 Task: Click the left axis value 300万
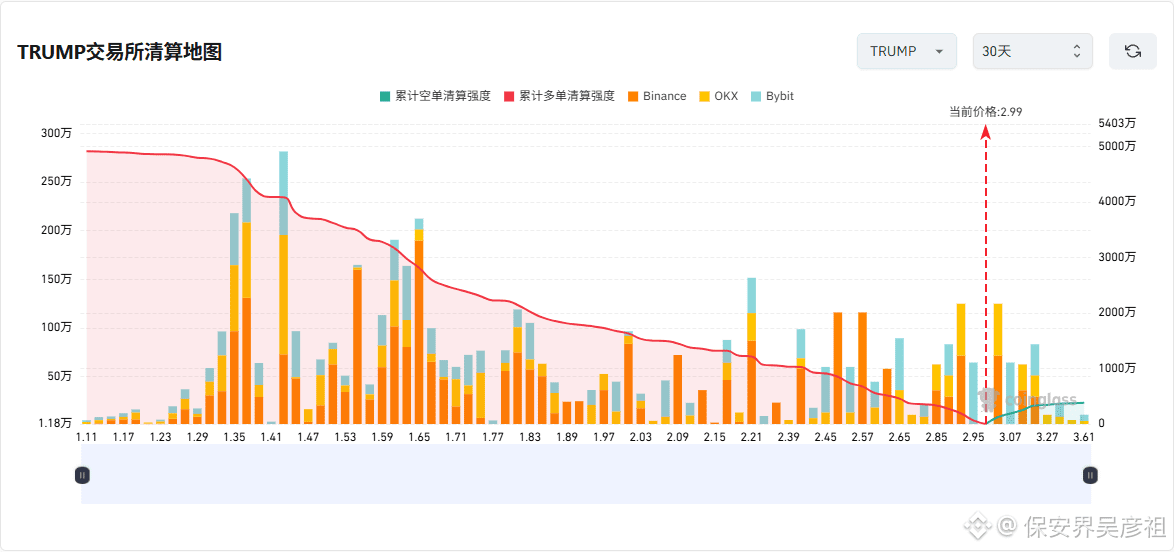coord(57,133)
